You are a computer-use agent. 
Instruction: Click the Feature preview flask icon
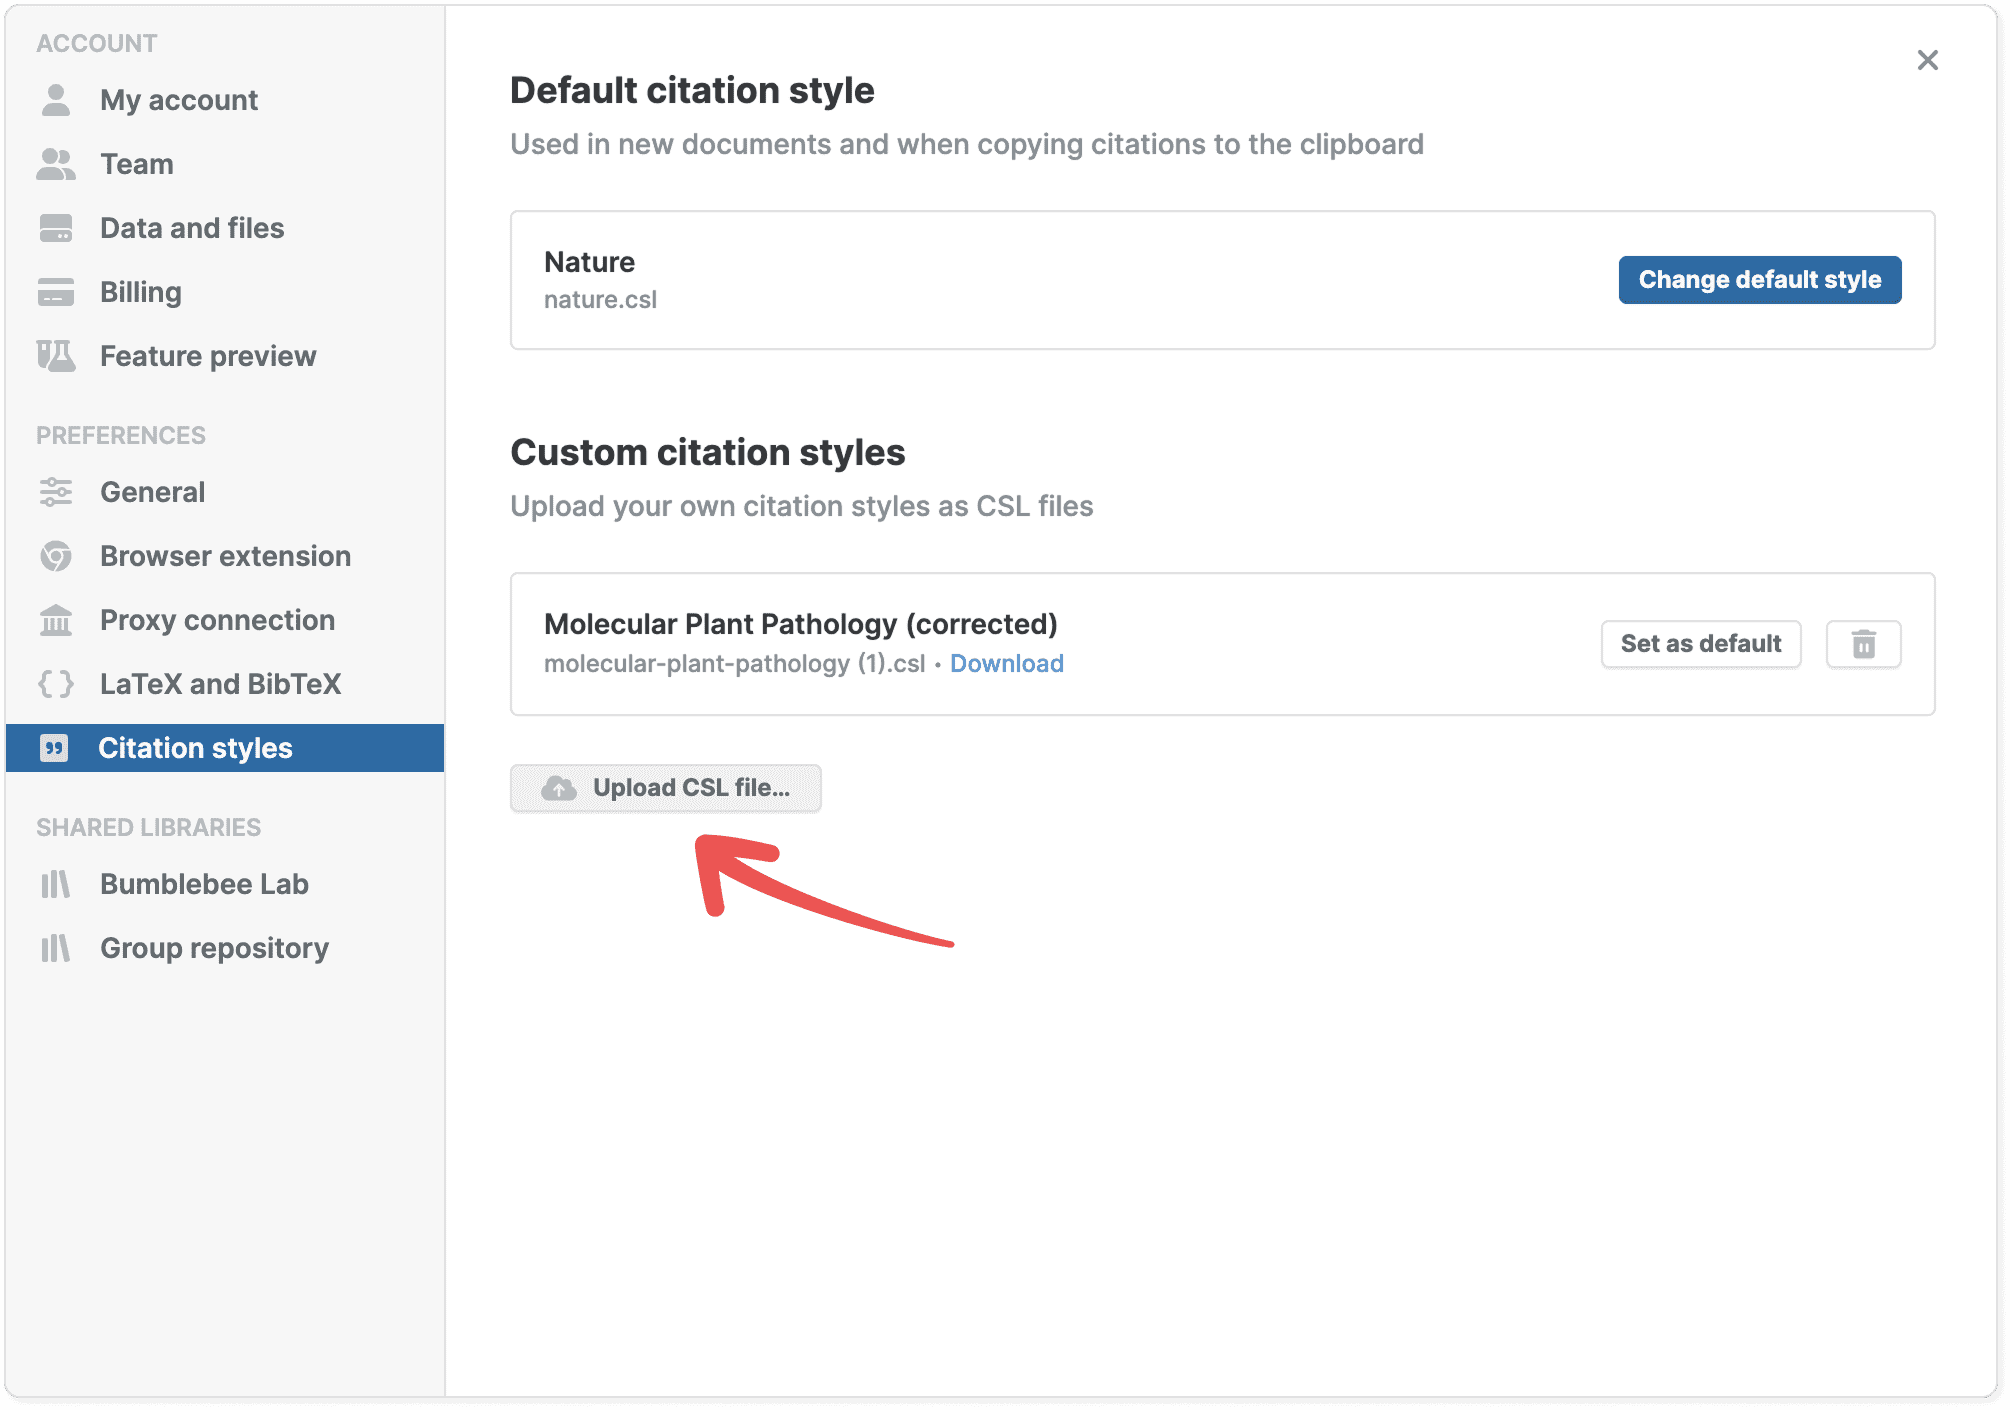coord(56,356)
